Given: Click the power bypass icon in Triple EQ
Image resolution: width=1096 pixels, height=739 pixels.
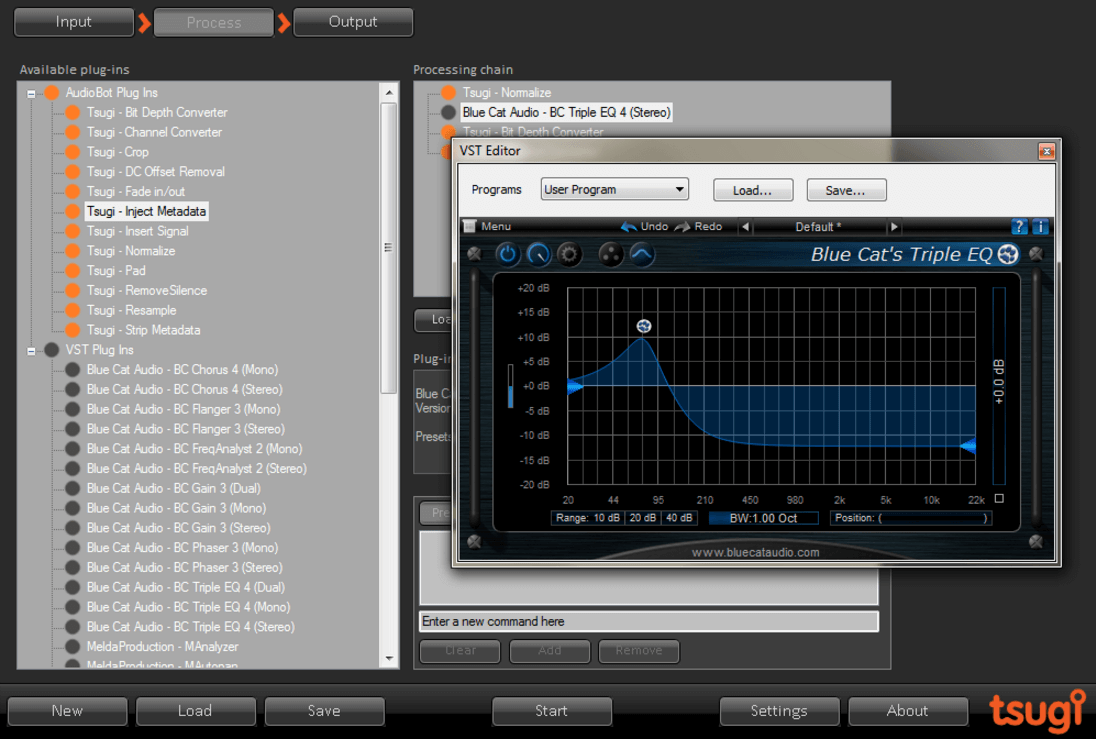Looking at the screenshot, I should coord(507,254).
